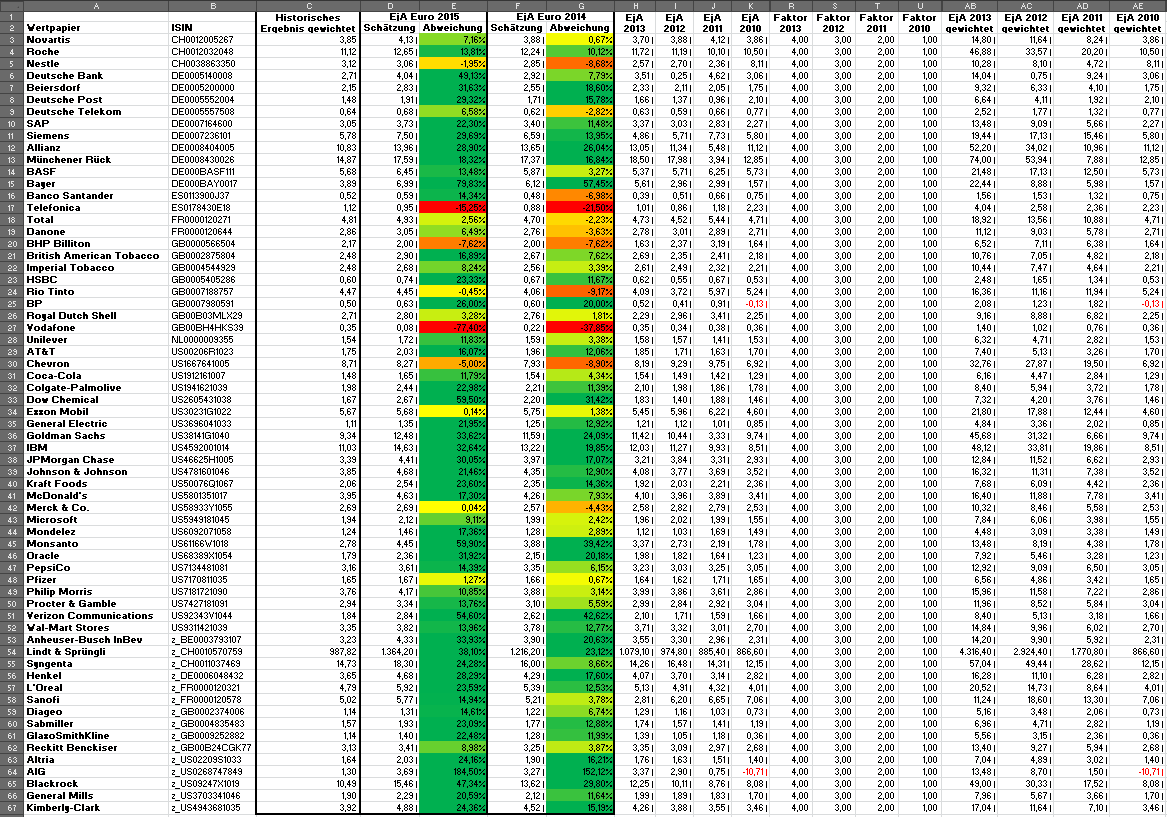The height and width of the screenshot is (817, 1167).
Task: Click the ISIN header cell
Action: 212,28
